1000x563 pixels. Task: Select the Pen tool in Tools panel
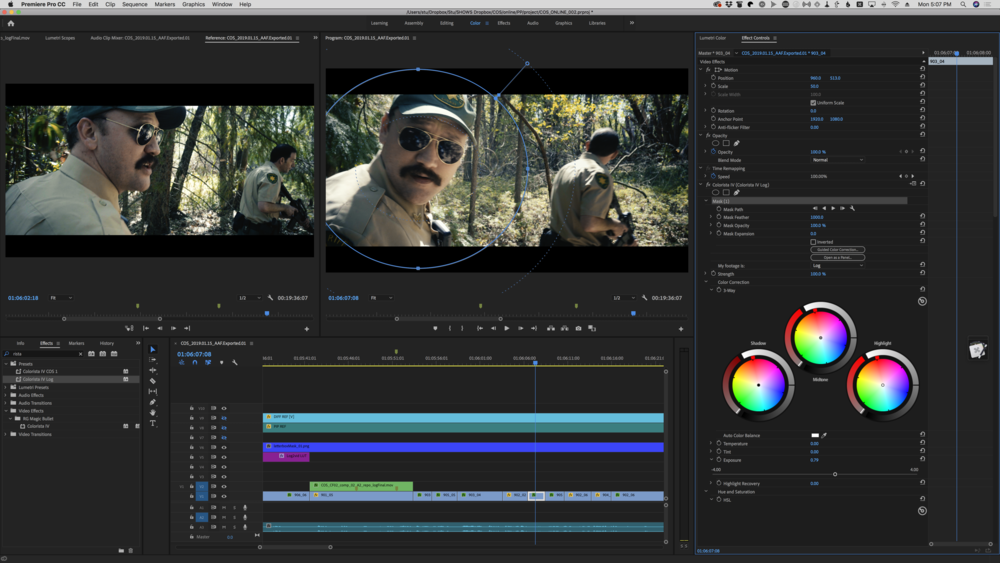tap(152, 402)
